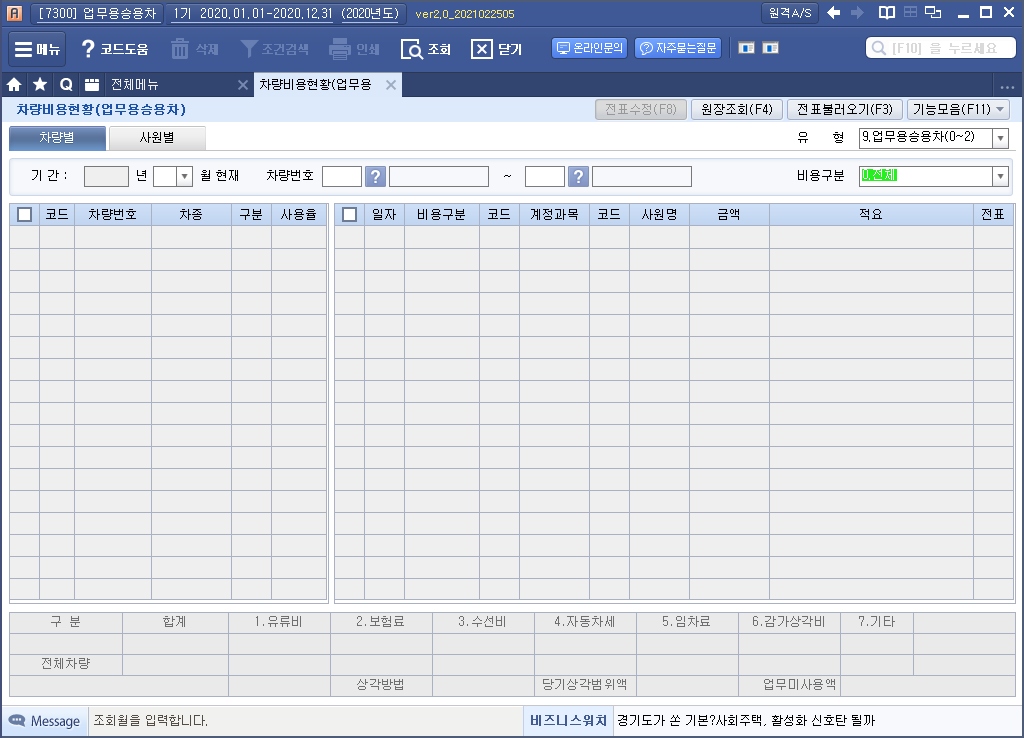1024x738 pixels.
Task: Click the Q quick search icon
Action: click(66, 85)
